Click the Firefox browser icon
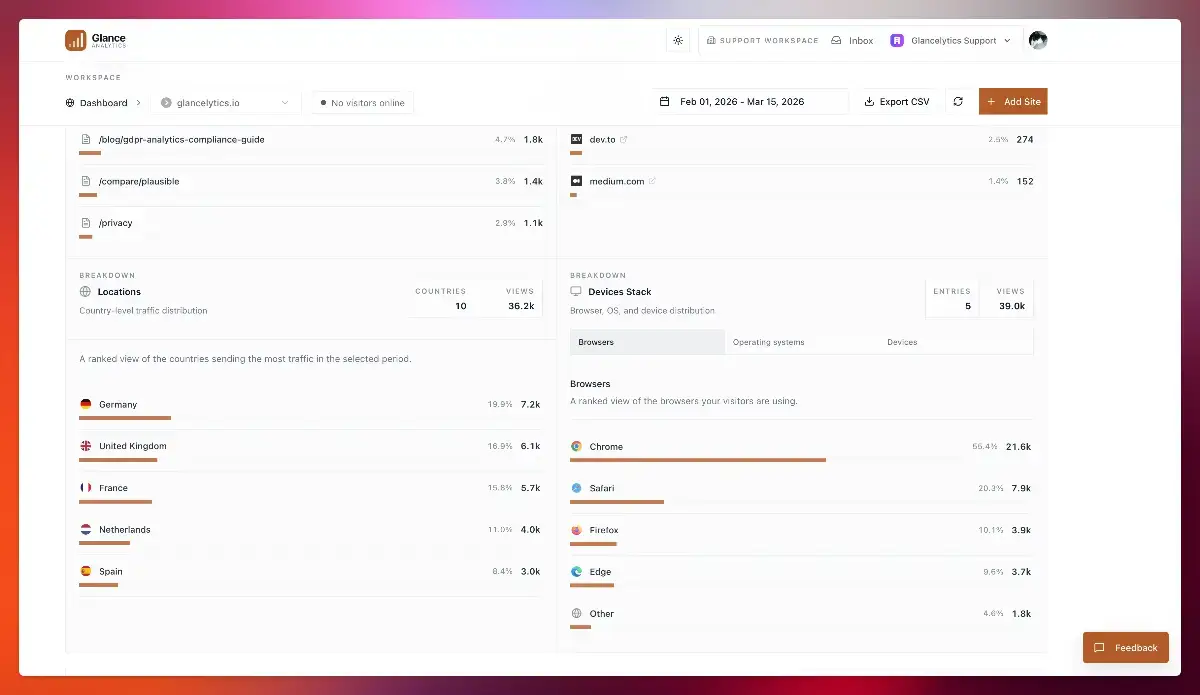1200x695 pixels. (576, 530)
